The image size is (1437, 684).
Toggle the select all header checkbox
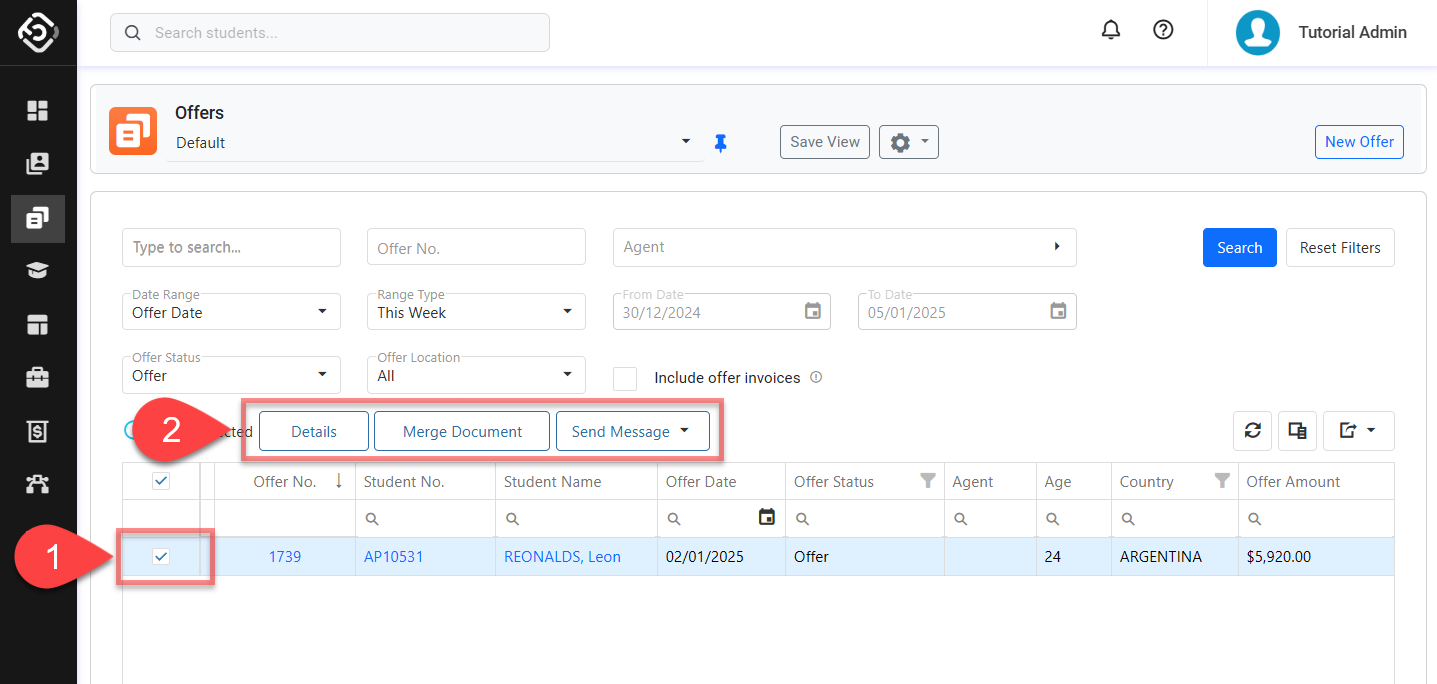(x=161, y=481)
